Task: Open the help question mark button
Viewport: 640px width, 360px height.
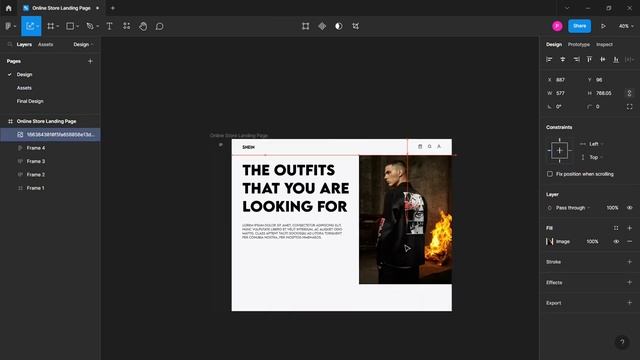Action: [622, 342]
